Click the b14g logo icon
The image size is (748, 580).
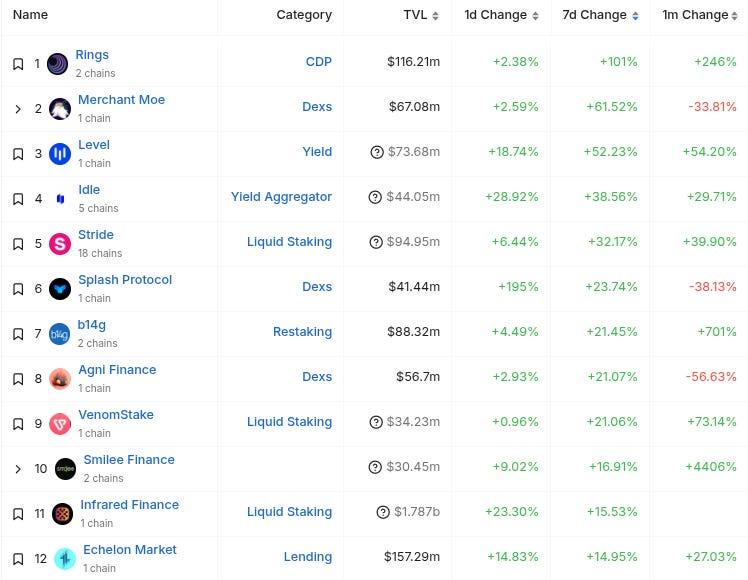pyautogui.click(x=60, y=334)
